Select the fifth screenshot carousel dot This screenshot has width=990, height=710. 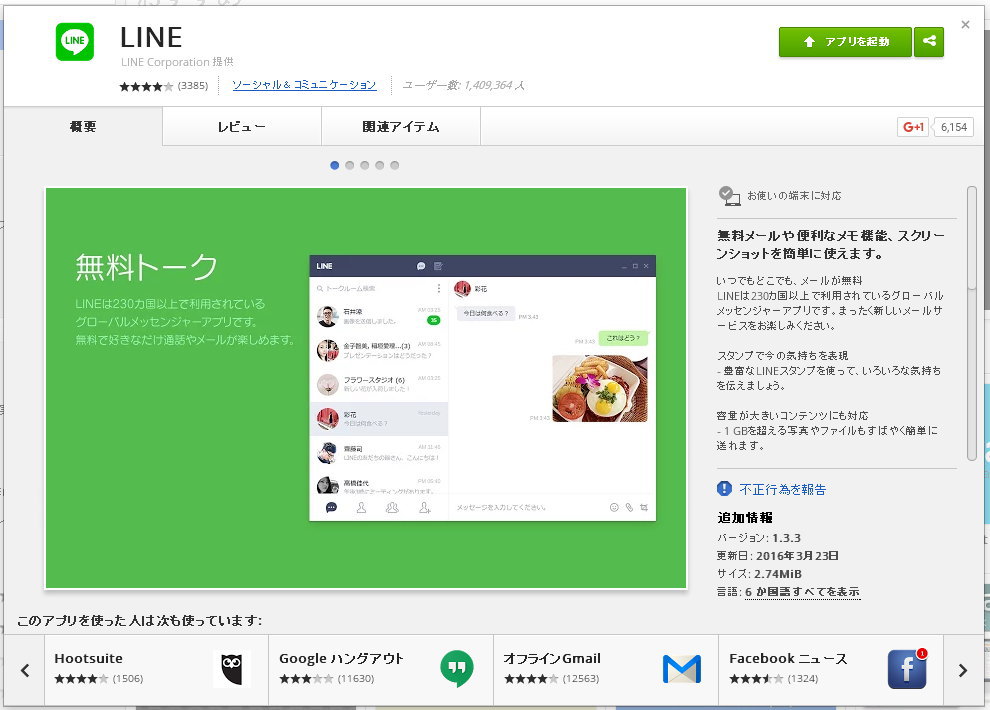[395, 165]
